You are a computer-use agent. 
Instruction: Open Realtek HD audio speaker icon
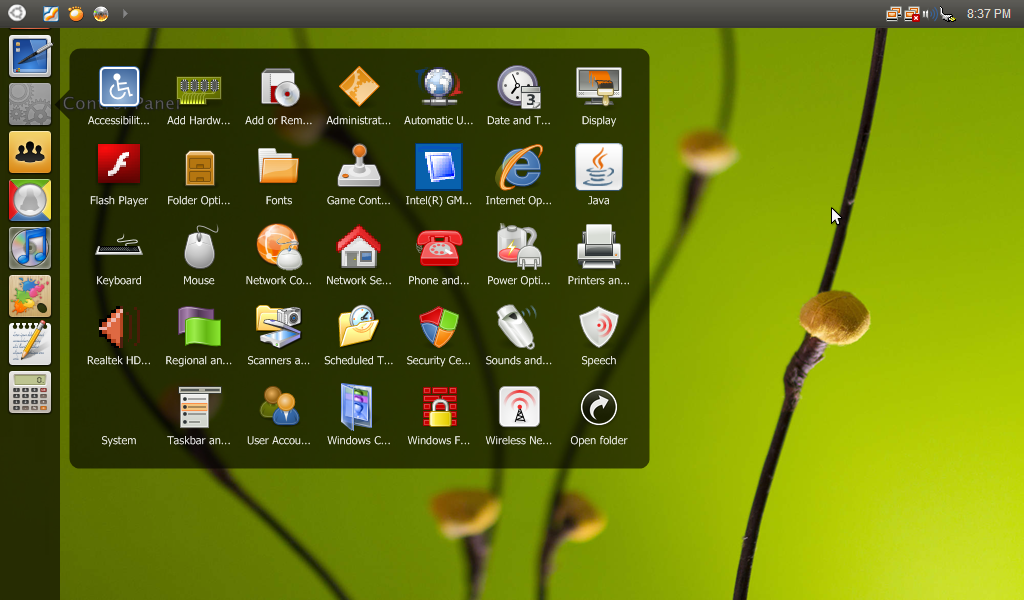(118, 326)
